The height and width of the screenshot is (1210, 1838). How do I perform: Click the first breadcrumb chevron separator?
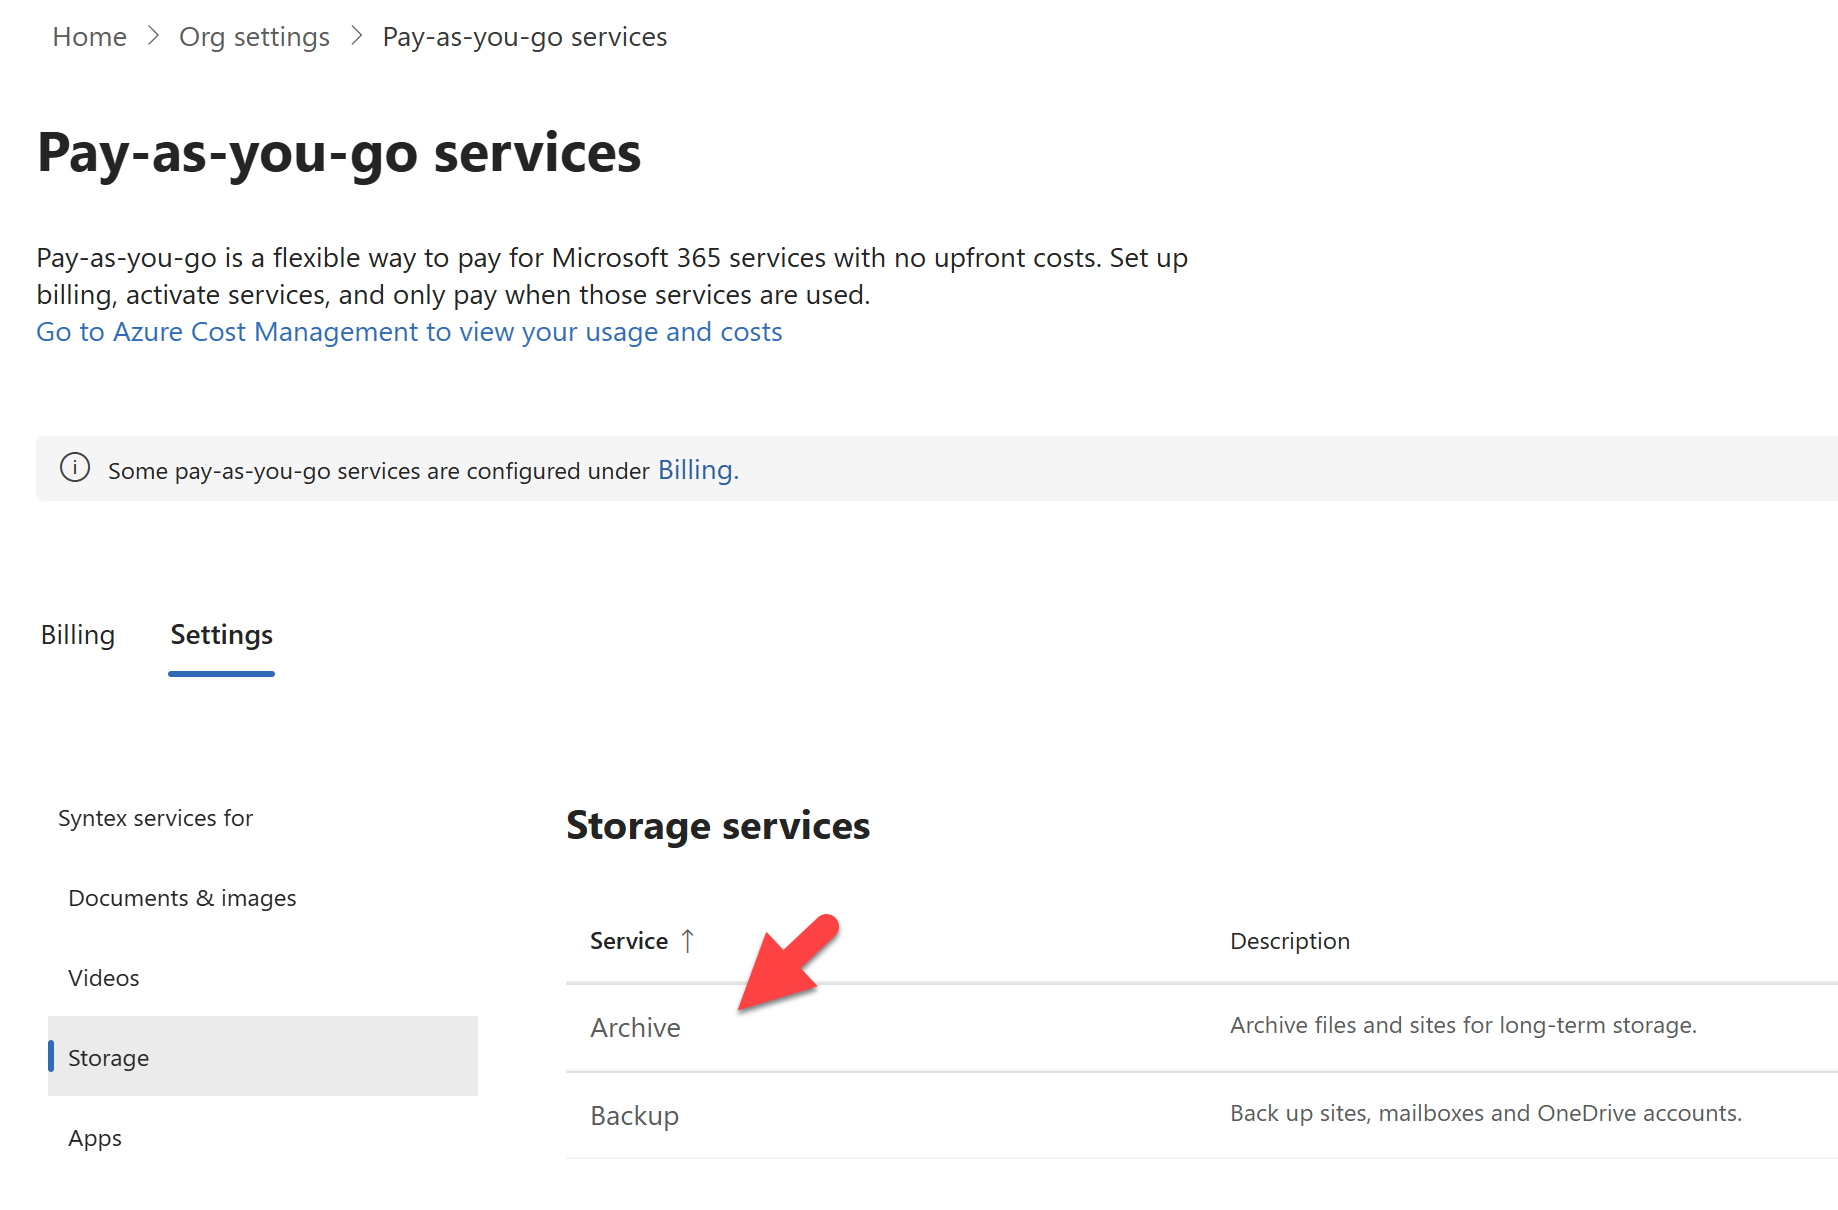tap(153, 36)
